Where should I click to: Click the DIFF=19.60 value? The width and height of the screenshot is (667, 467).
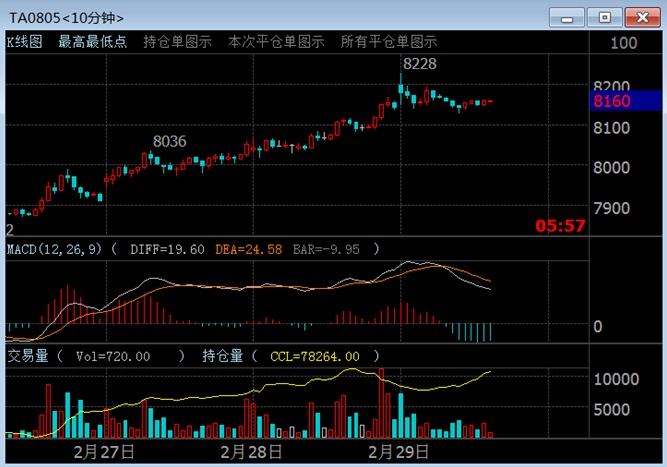point(167,249)
